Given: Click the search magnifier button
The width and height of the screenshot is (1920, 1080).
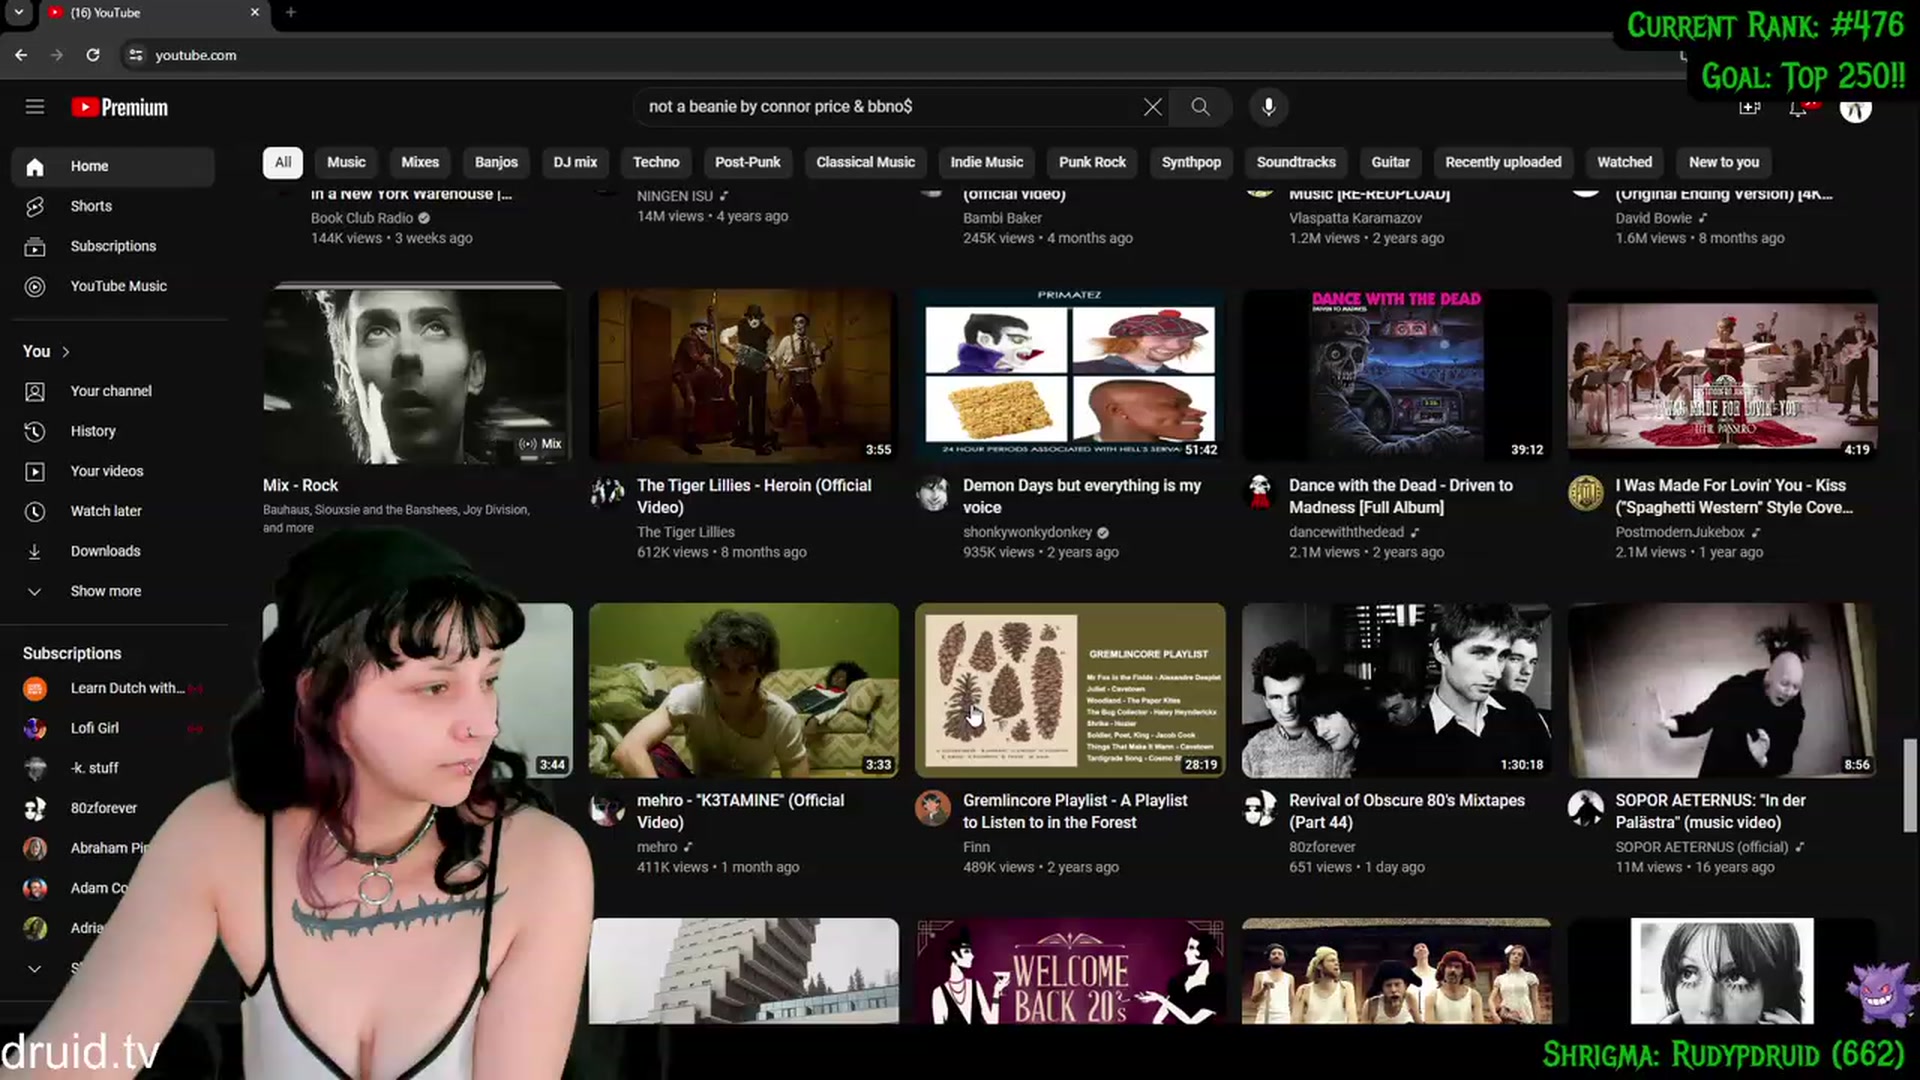Looking at the screenshot, I should click(1200, 107).
